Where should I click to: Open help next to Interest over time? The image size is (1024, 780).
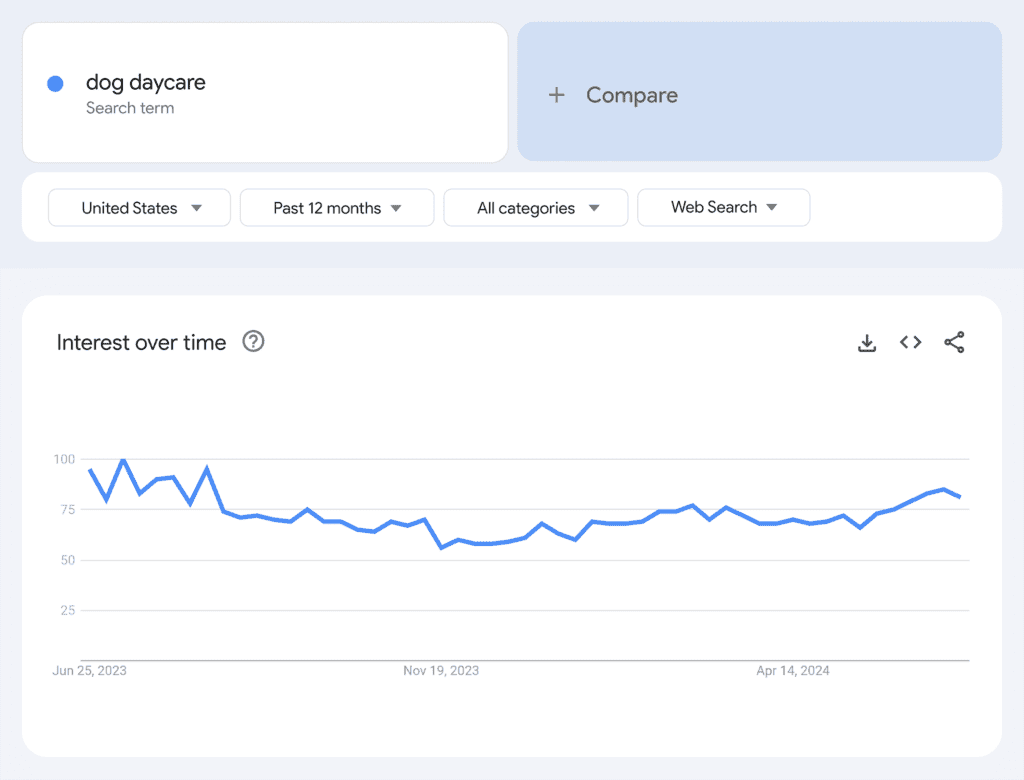coord(254,342)
